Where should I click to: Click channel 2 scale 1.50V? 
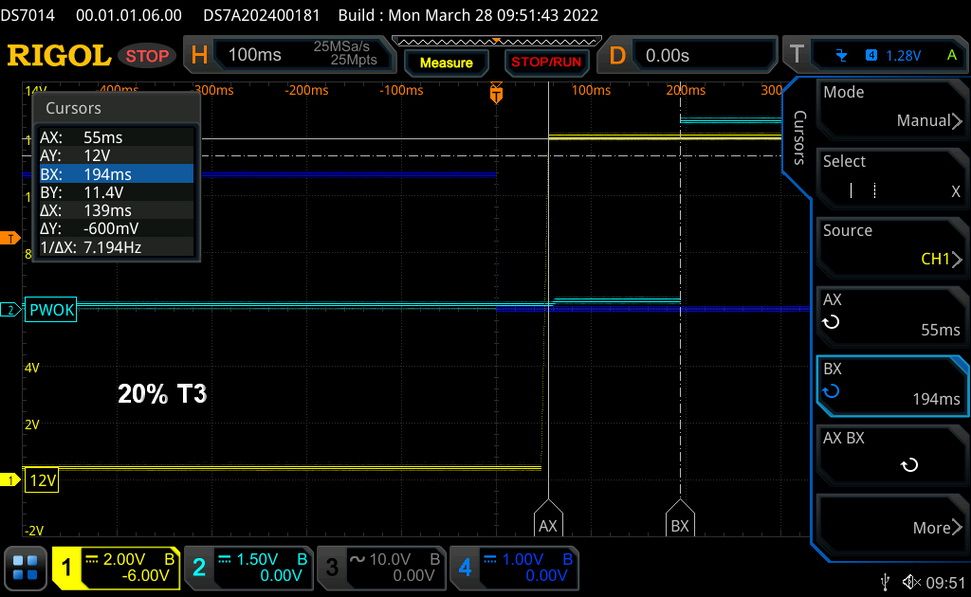[257, 559]
